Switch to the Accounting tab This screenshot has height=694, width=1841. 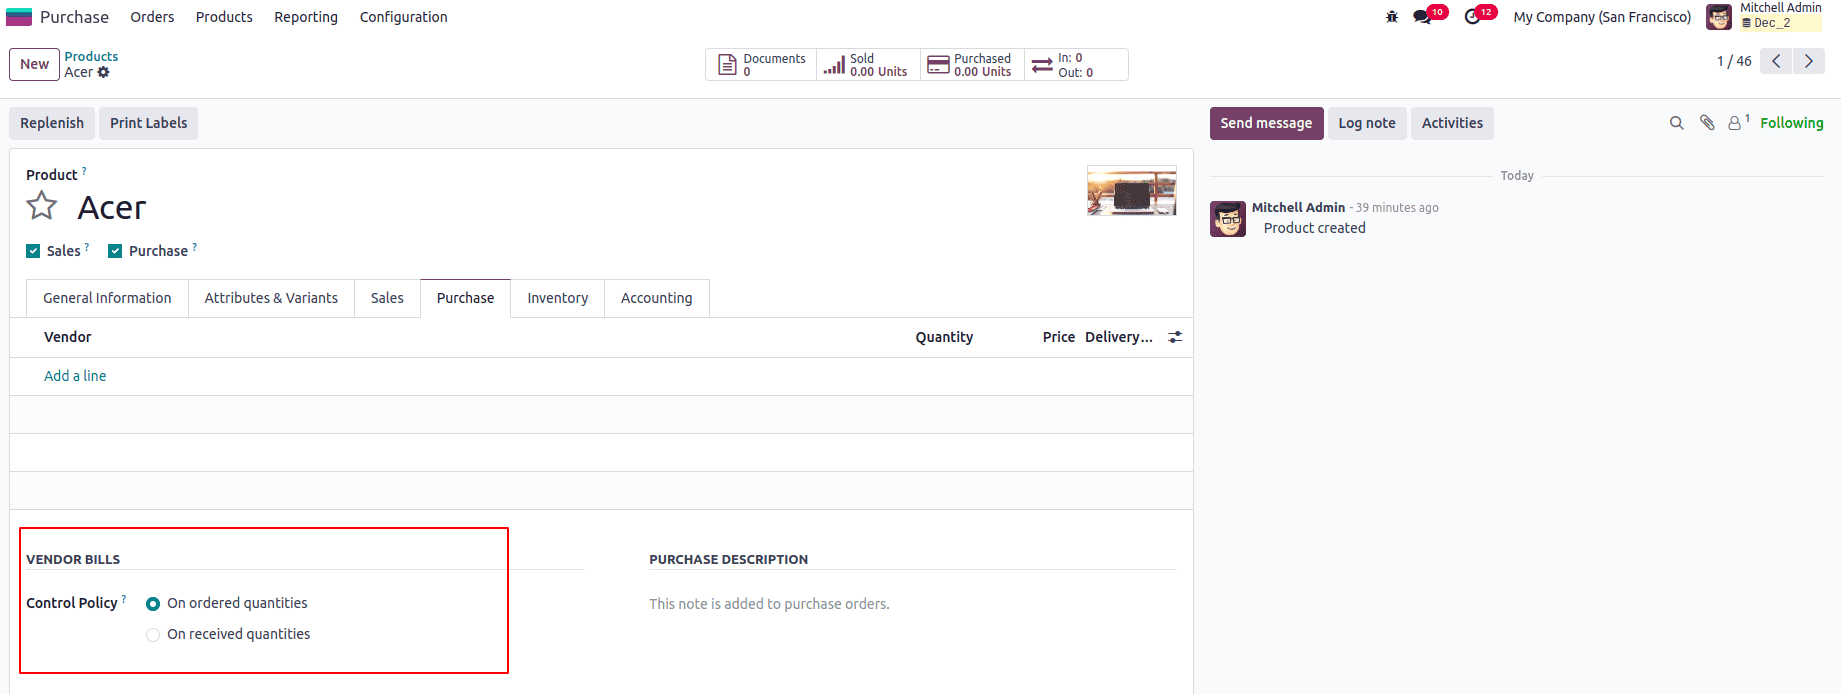tap(656, 298)
